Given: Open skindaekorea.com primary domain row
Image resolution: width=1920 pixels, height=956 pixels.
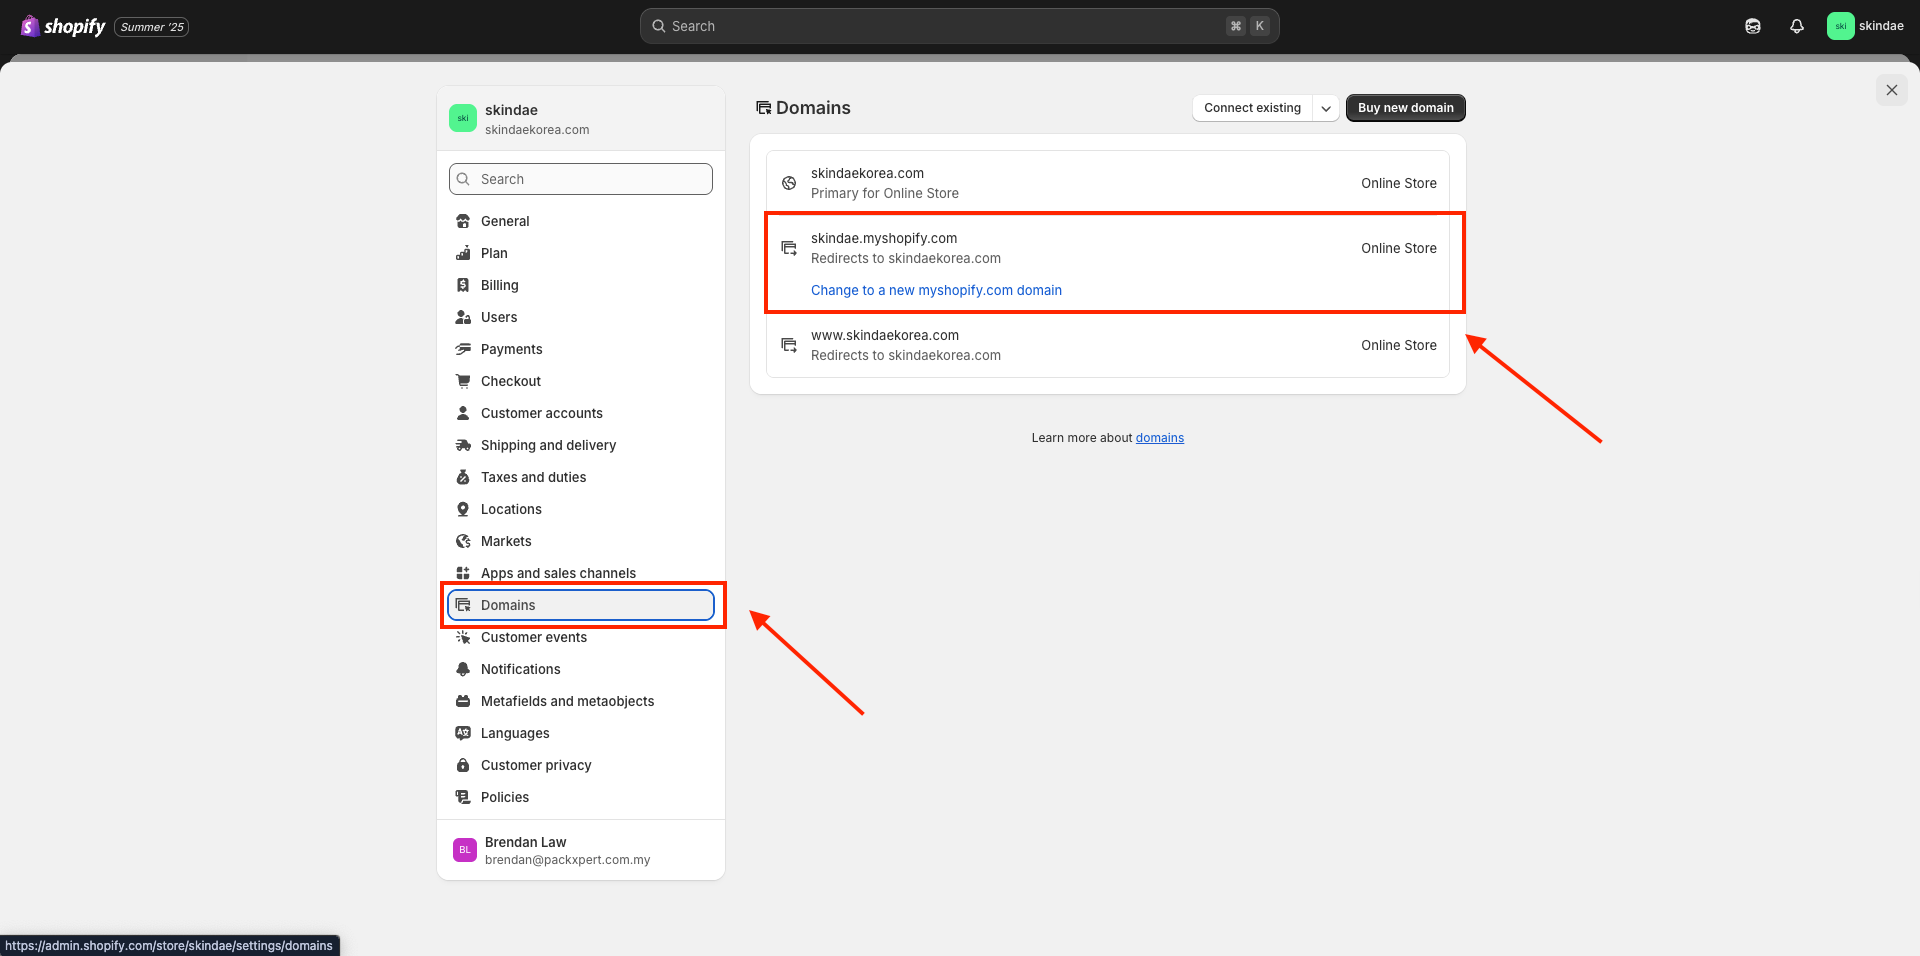Looking at the screenshot, I should [x=1108, y=183].
